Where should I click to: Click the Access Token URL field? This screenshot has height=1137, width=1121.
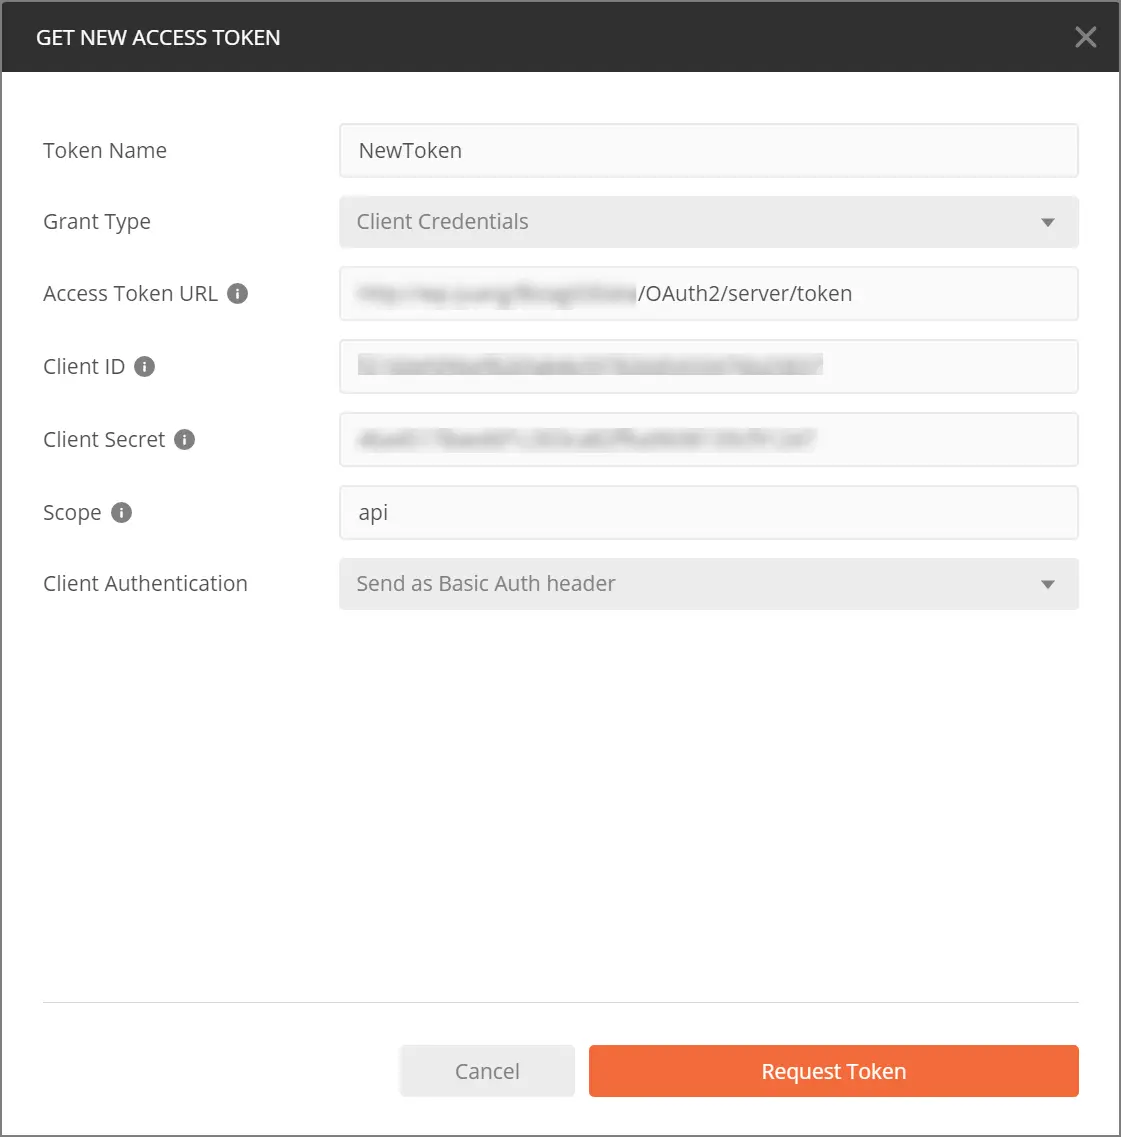pos(708,294)
